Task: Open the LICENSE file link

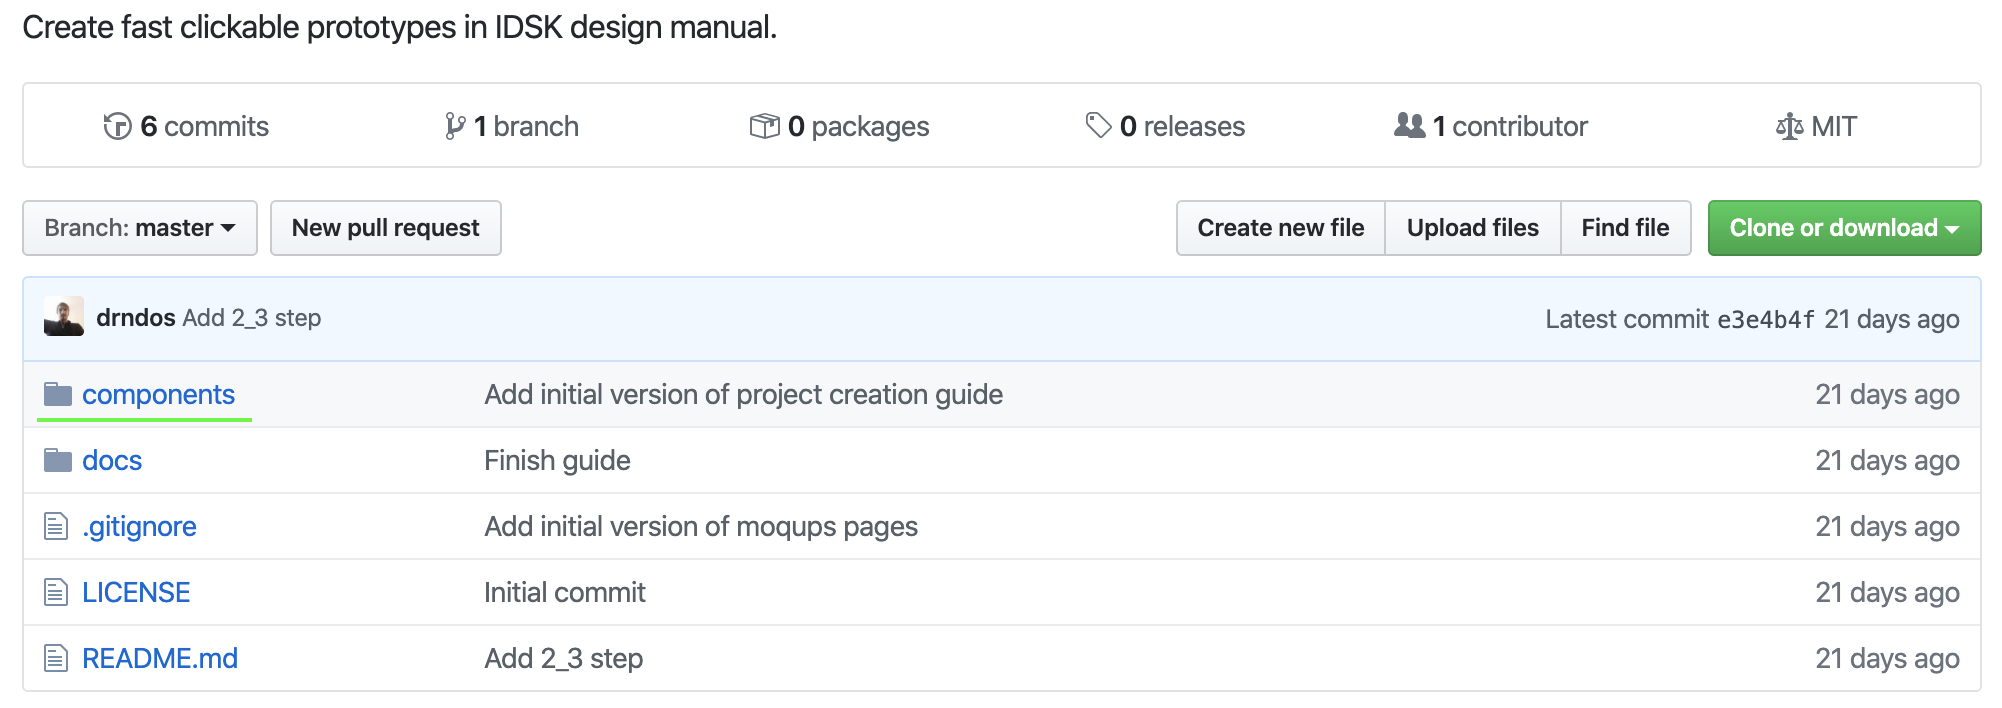Action: tap(136, 592)
